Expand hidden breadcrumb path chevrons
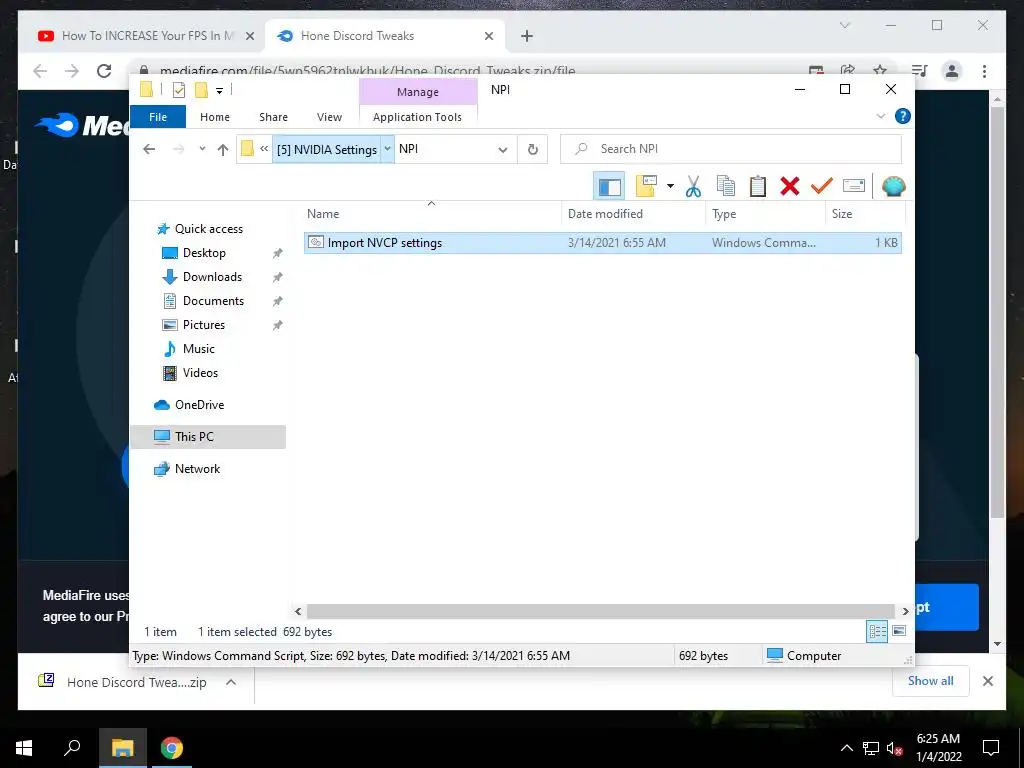Viewport: 1024px width, 768px height. pyautogui.click(x=264, y=150)
